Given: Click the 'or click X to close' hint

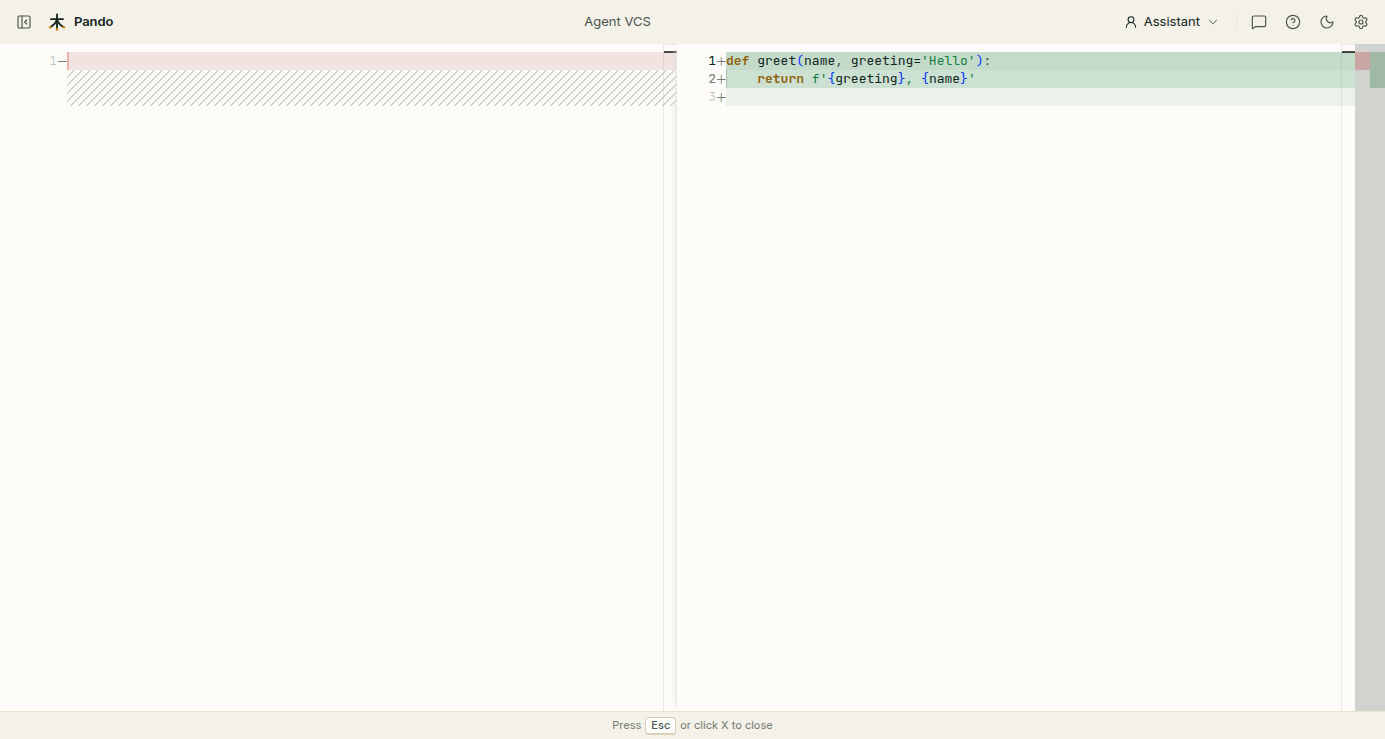Looking at the screenshot, I should click(x=726, y=725).
